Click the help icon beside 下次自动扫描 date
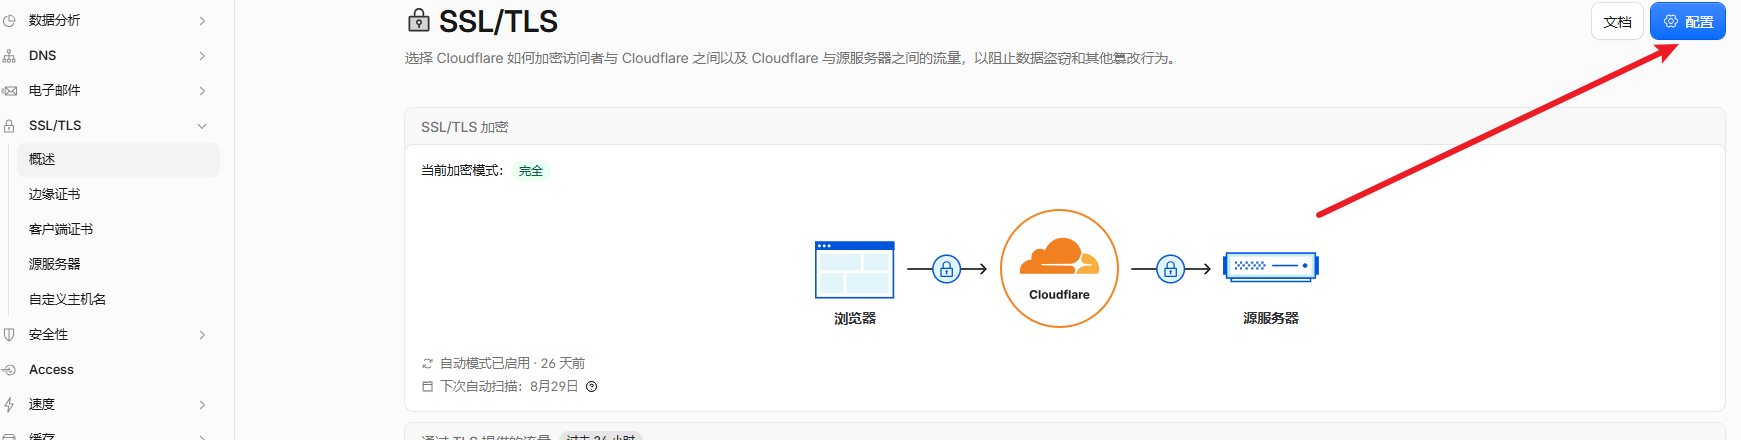Image resolution: width=1741 pixels, height=440 pixels. point(592,387)
